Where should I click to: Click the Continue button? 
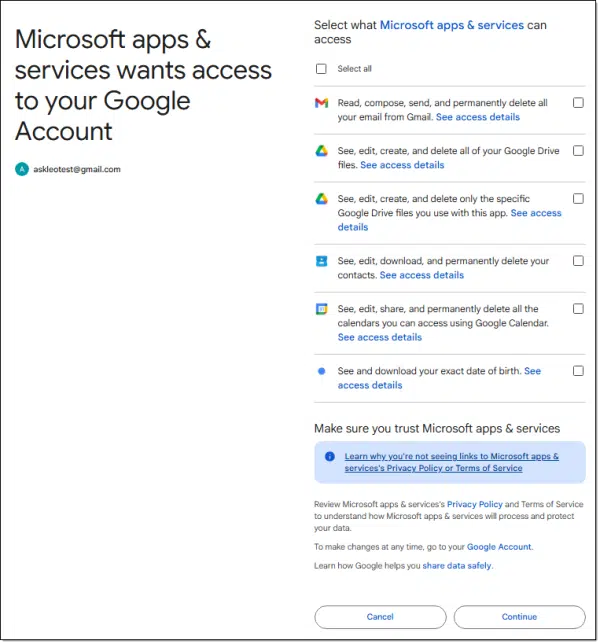(x=520, y=617)
